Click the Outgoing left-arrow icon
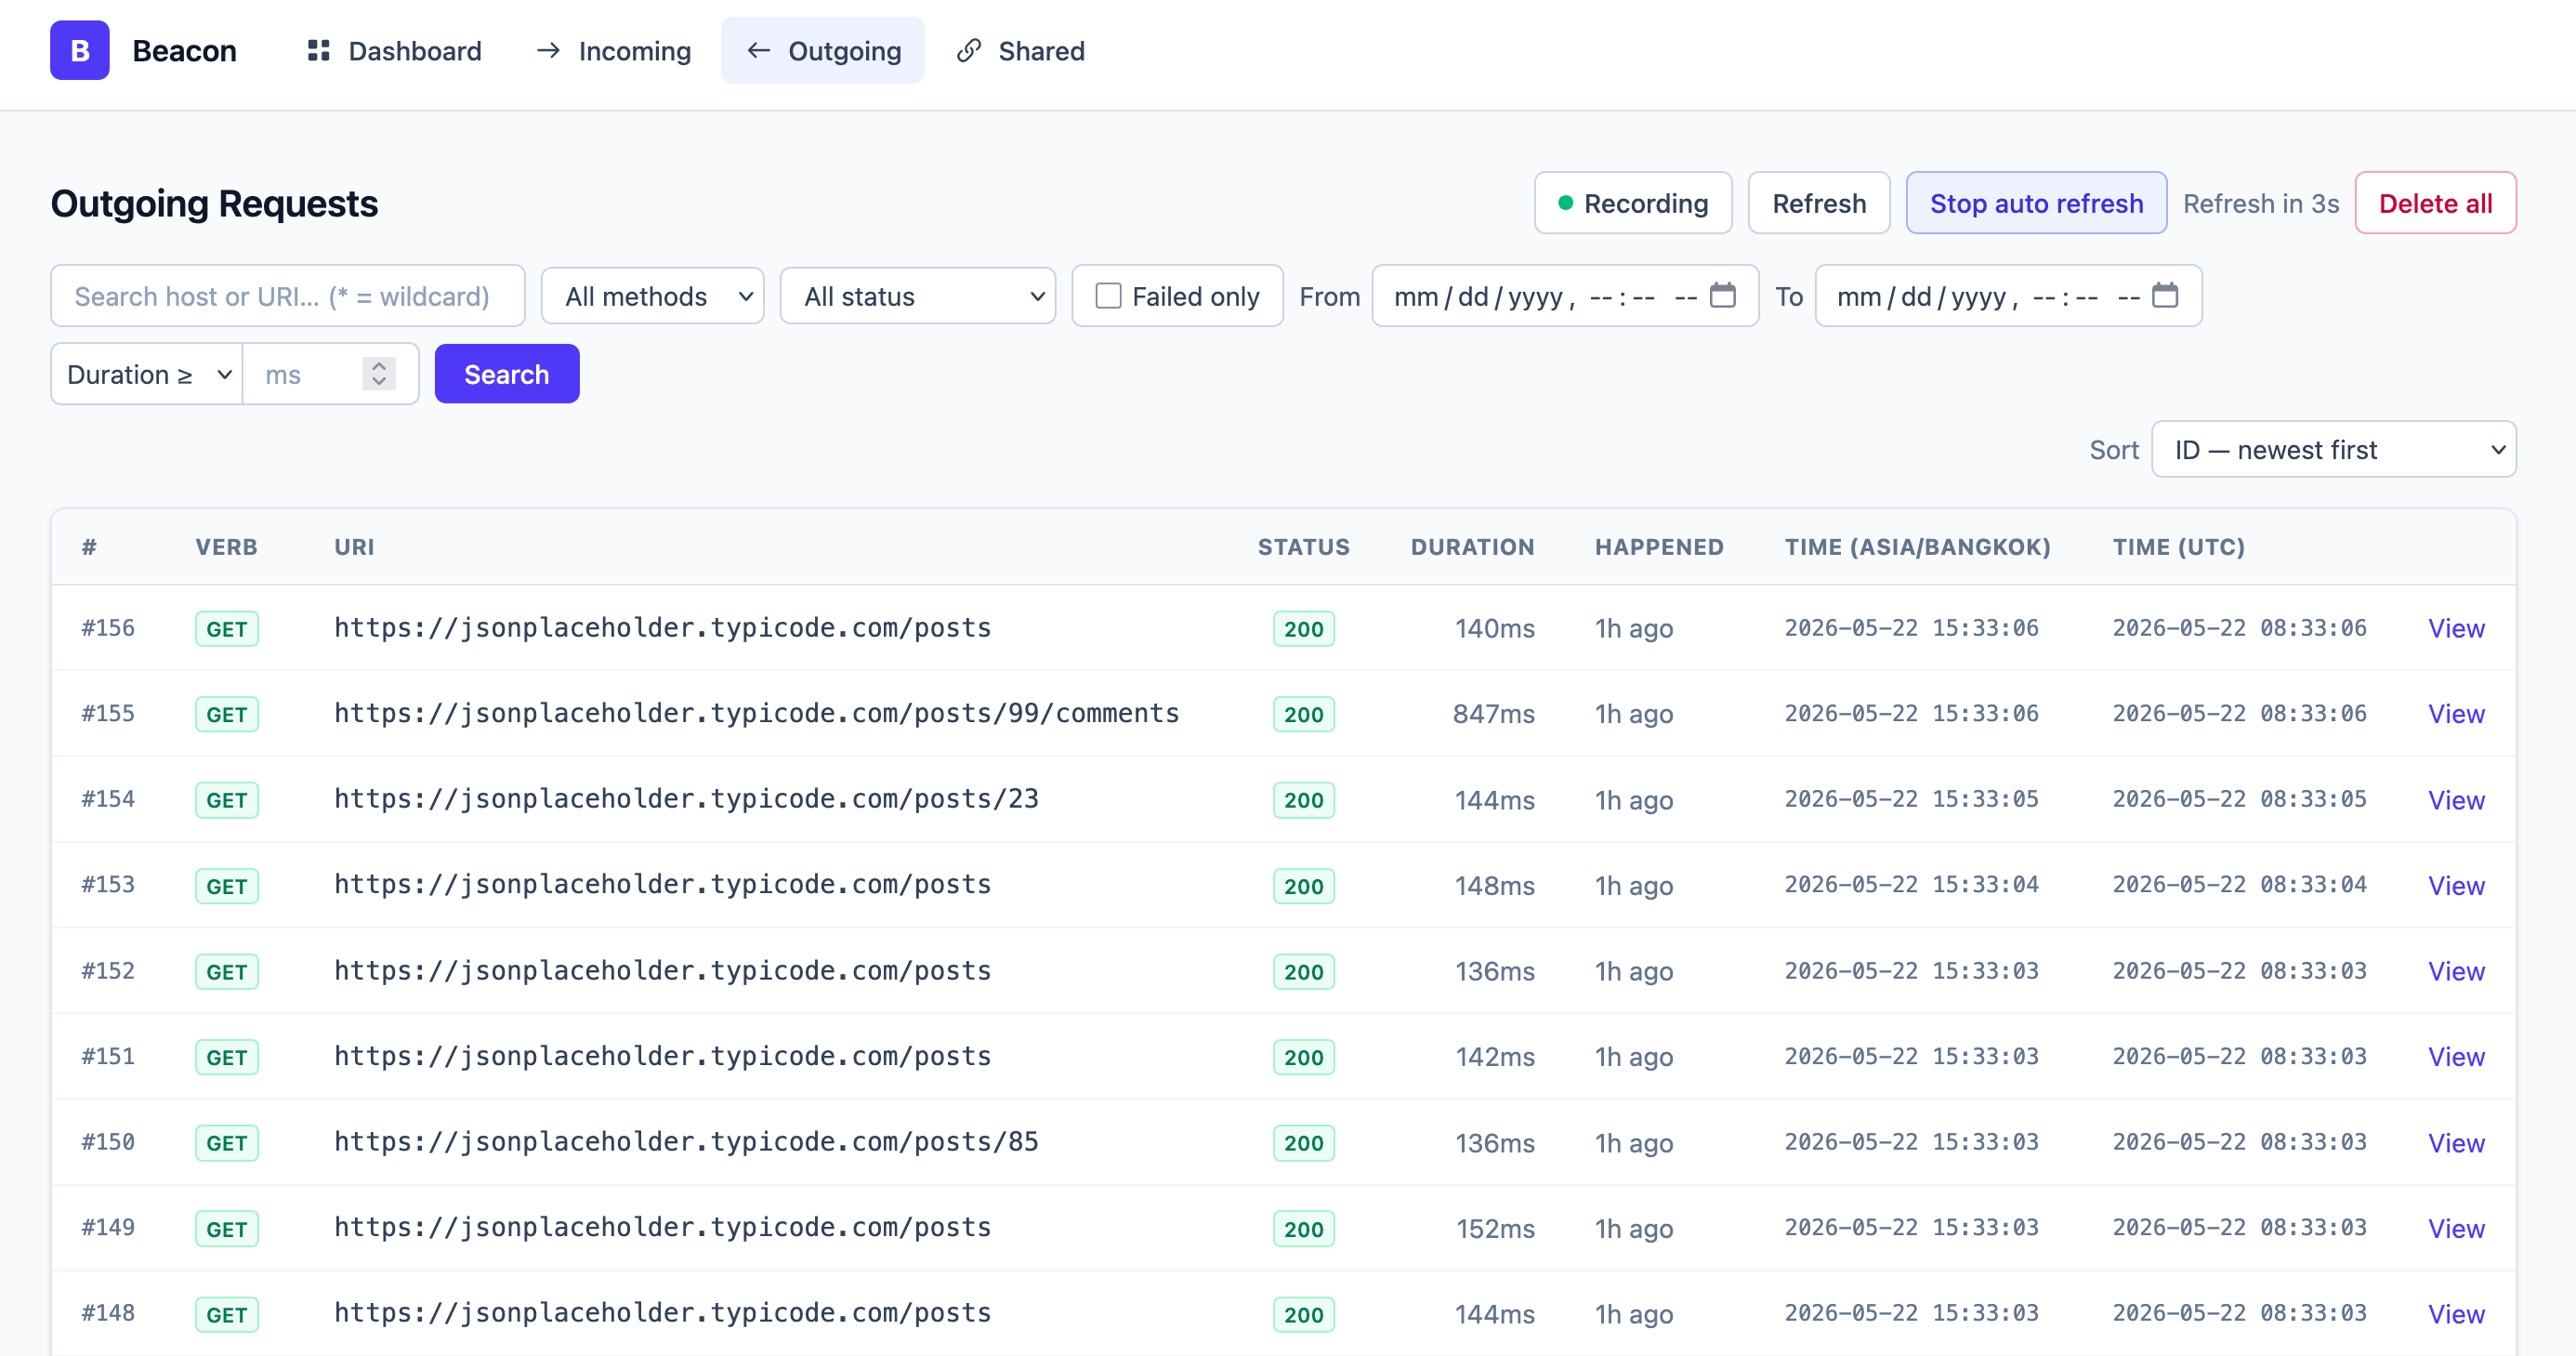Screen dimensions: 2576x1356 758,50
